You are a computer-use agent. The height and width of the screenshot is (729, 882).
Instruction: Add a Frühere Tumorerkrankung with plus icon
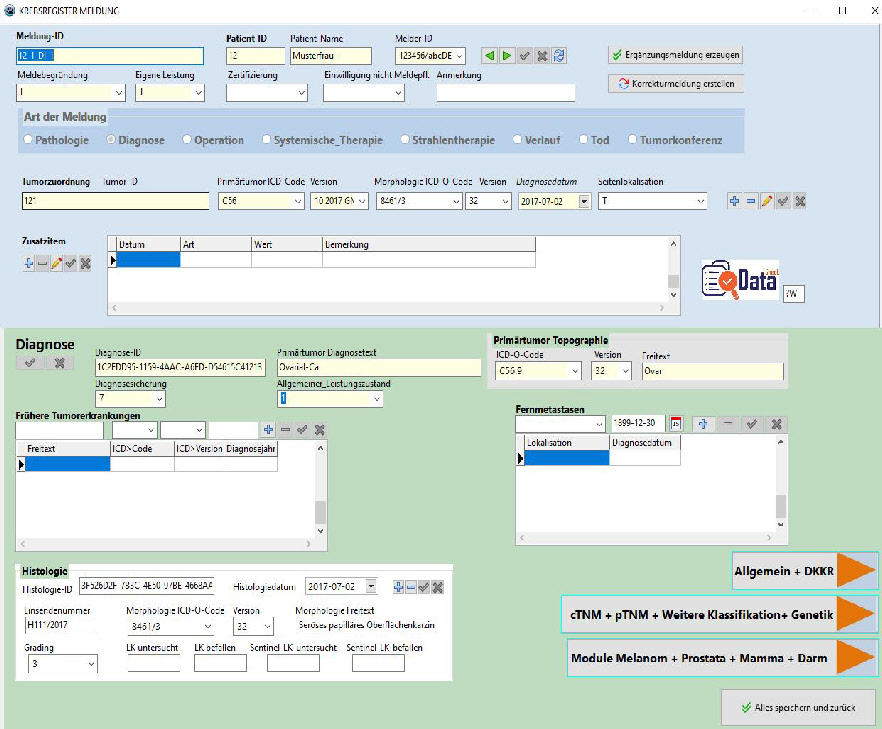coord(268,430)
